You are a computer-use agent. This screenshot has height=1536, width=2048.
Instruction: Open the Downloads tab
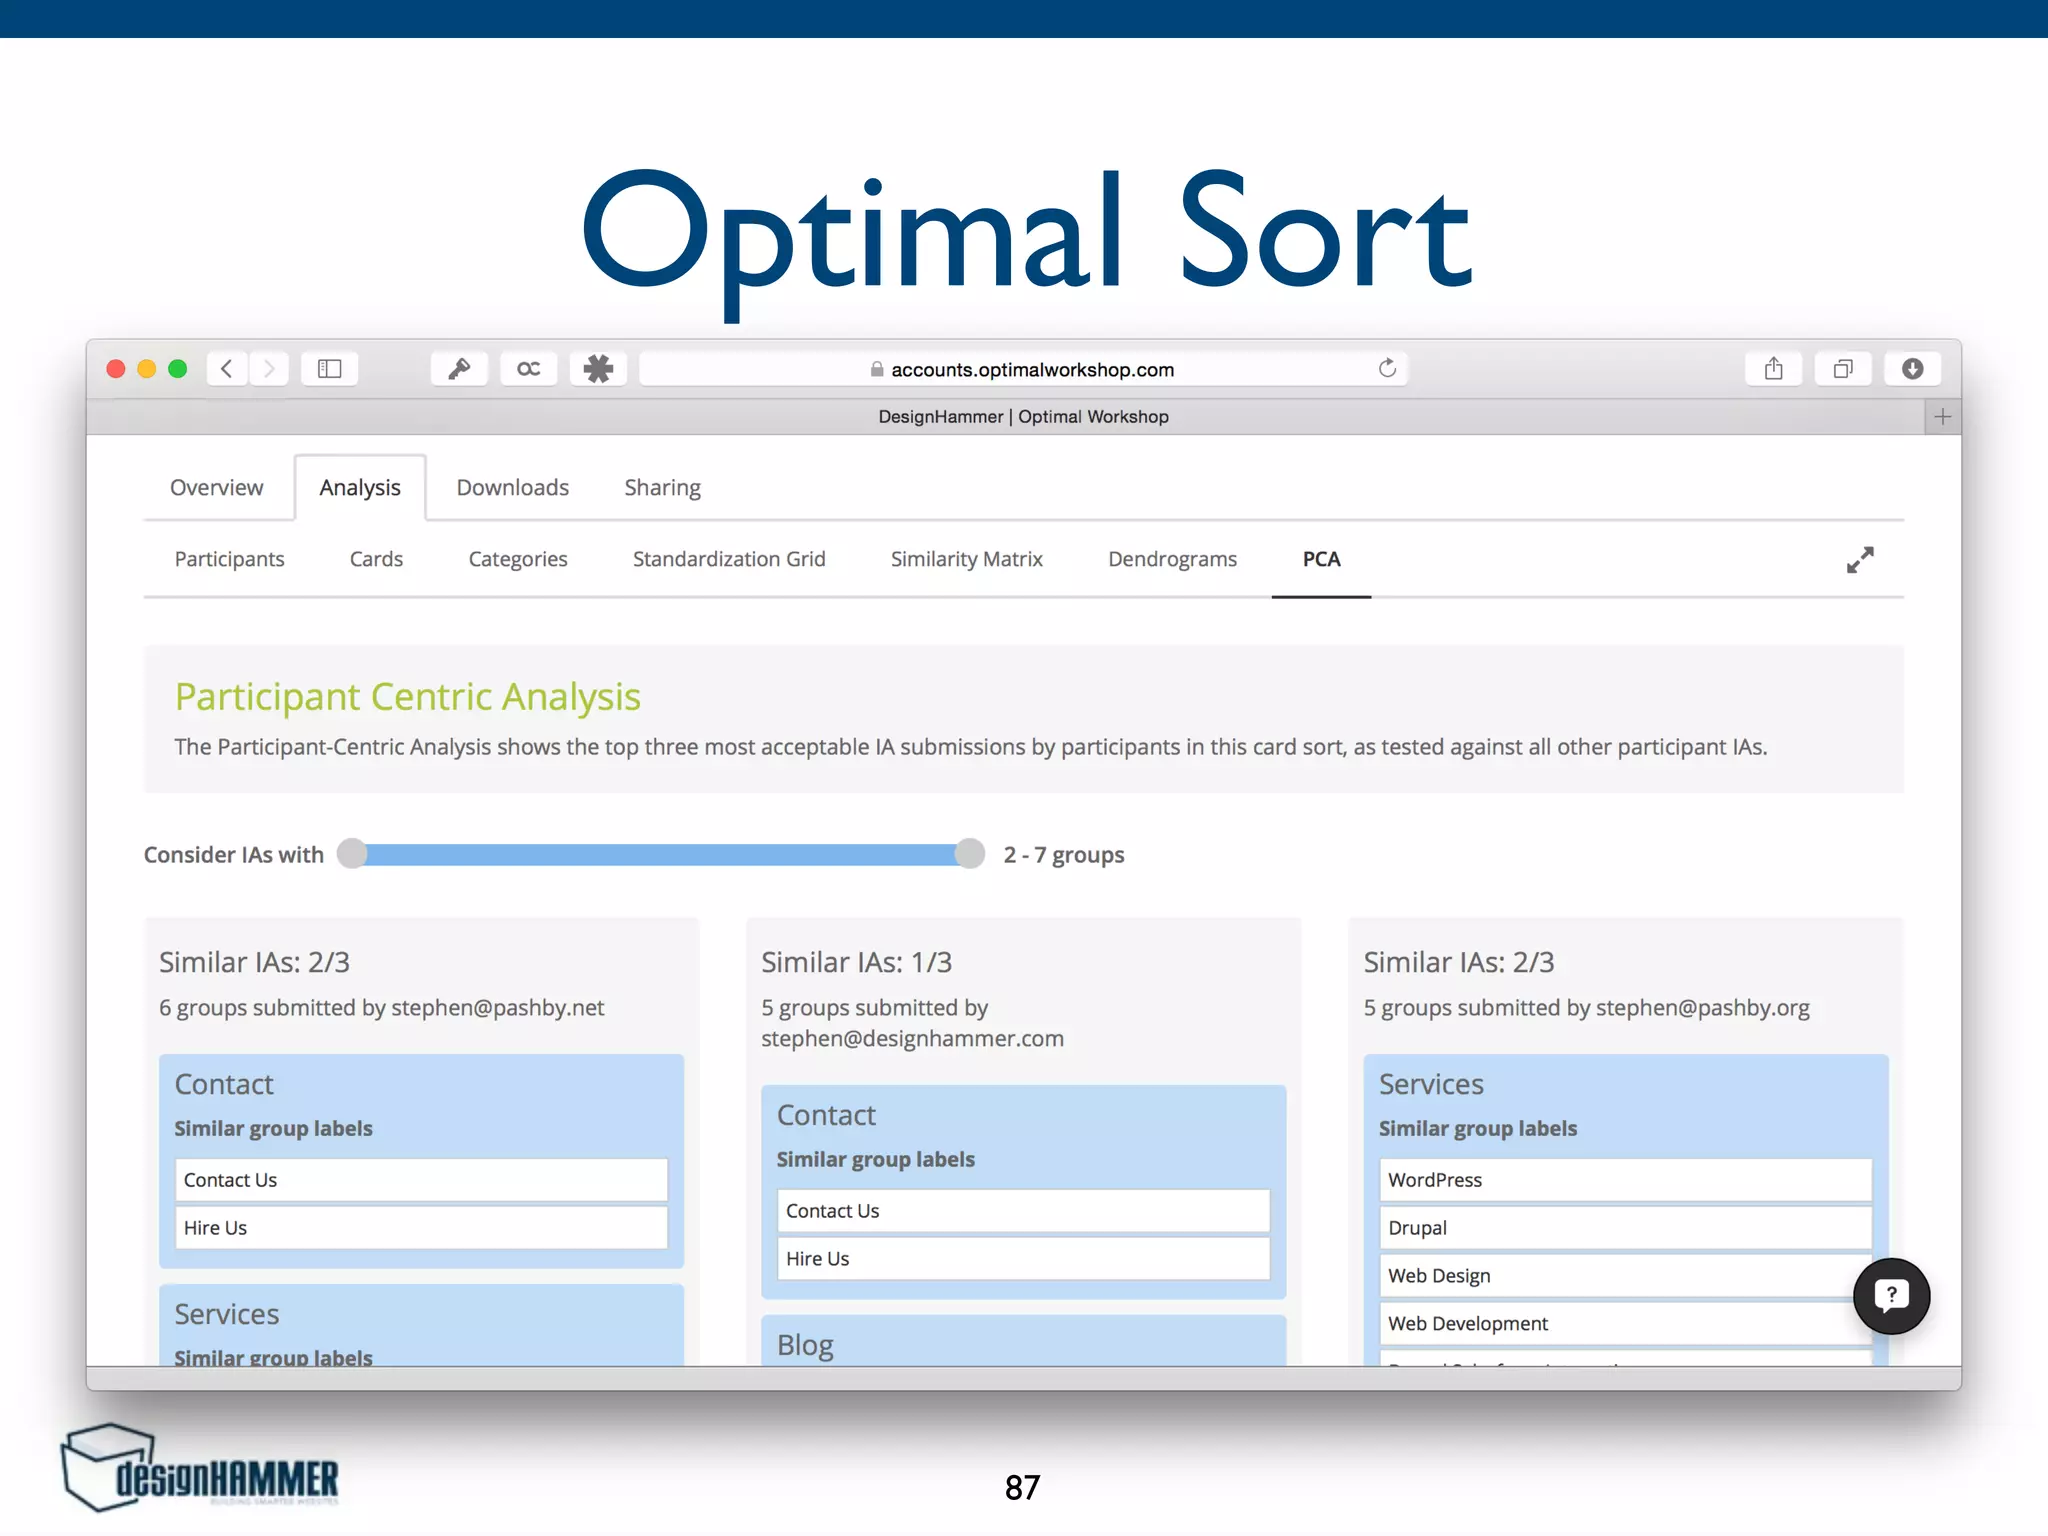513,487
